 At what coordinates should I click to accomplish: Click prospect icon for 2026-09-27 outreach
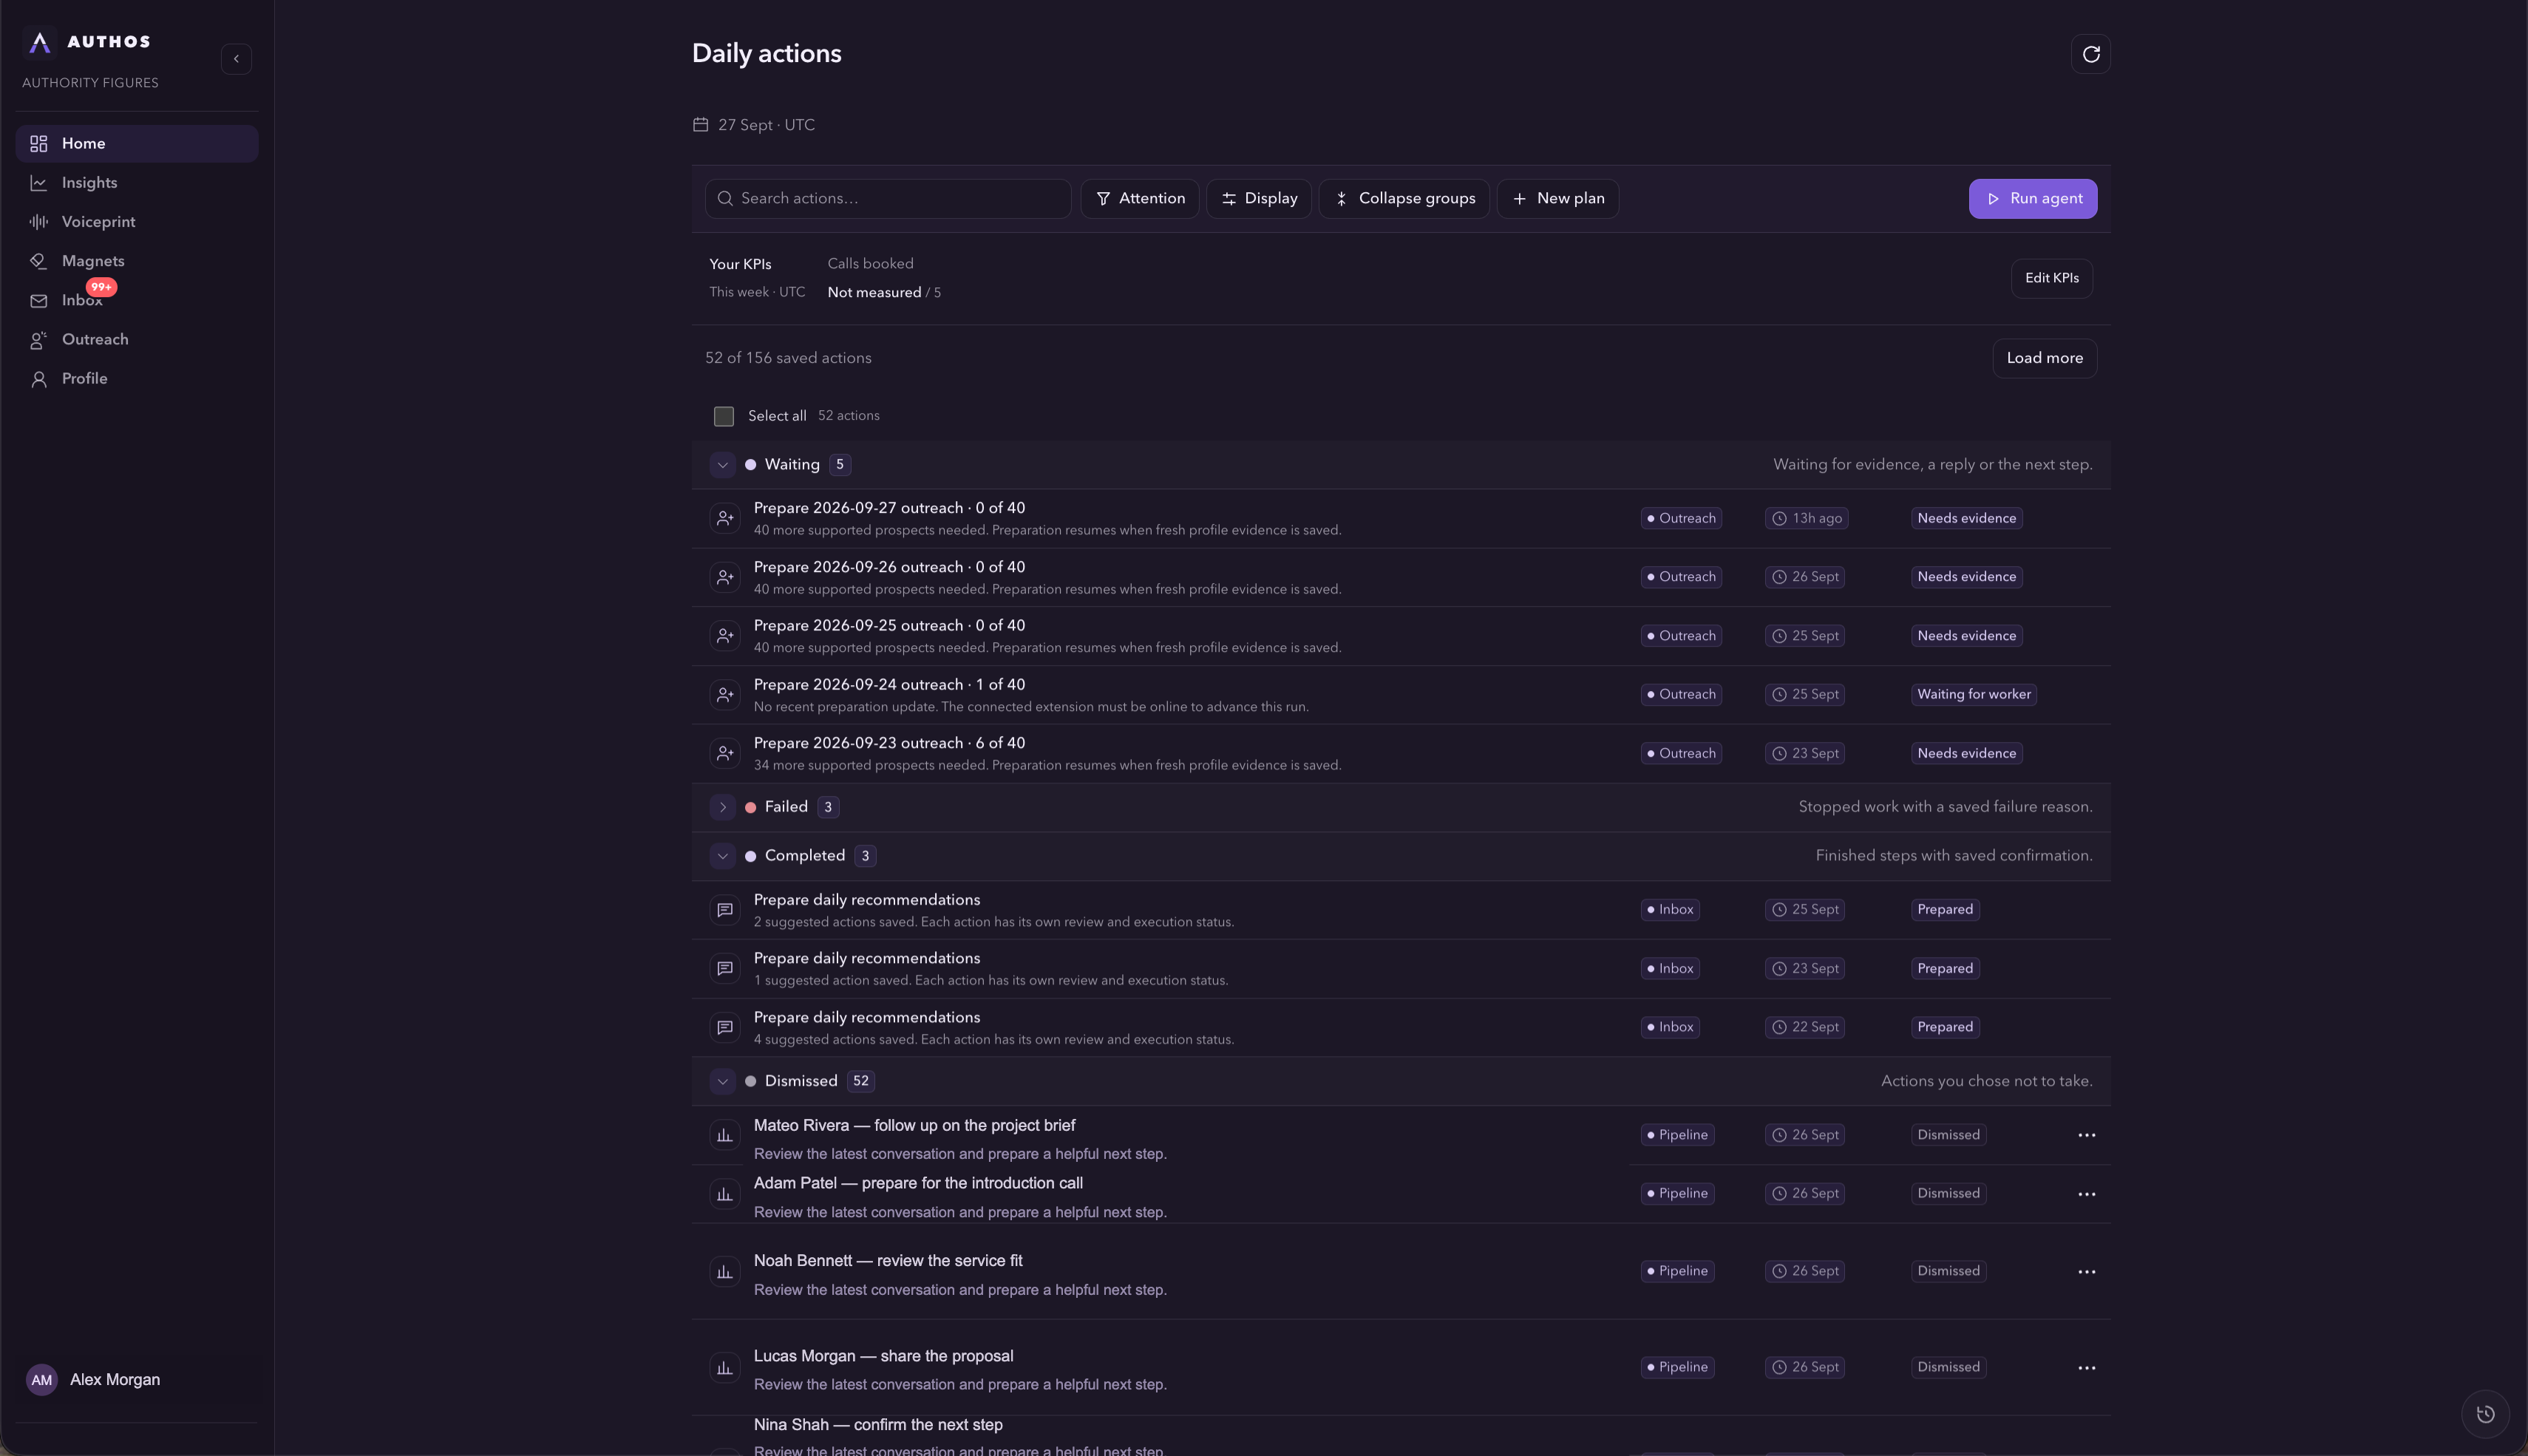(725, 518)
